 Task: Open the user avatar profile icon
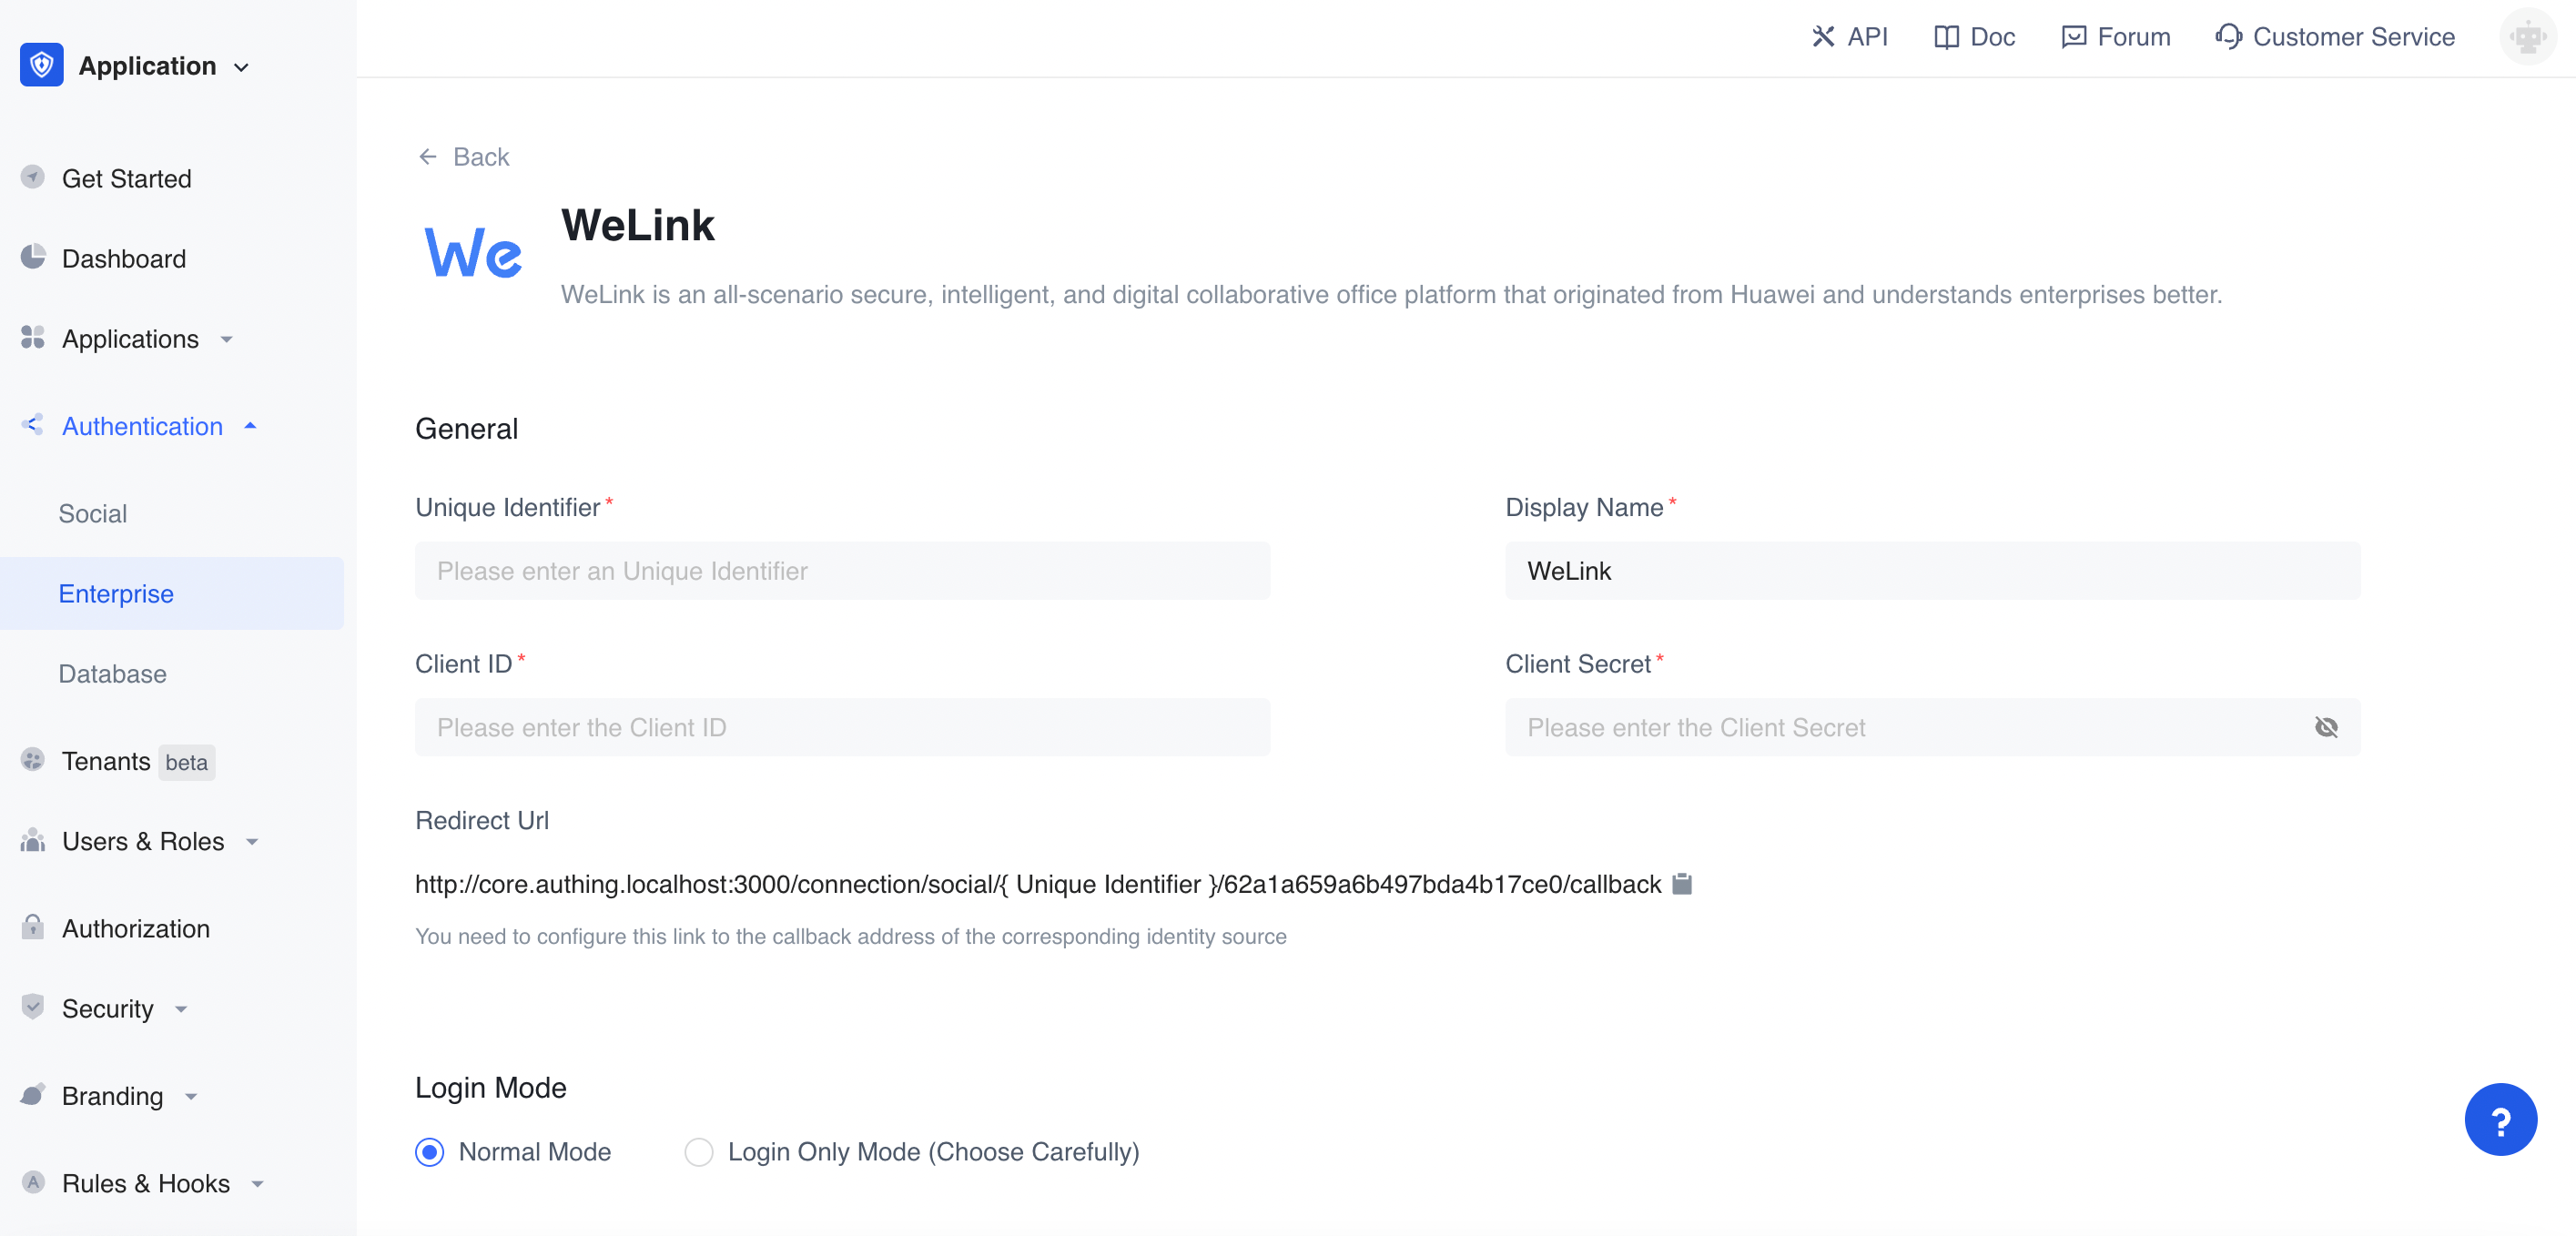click(x=2527, y=37)
